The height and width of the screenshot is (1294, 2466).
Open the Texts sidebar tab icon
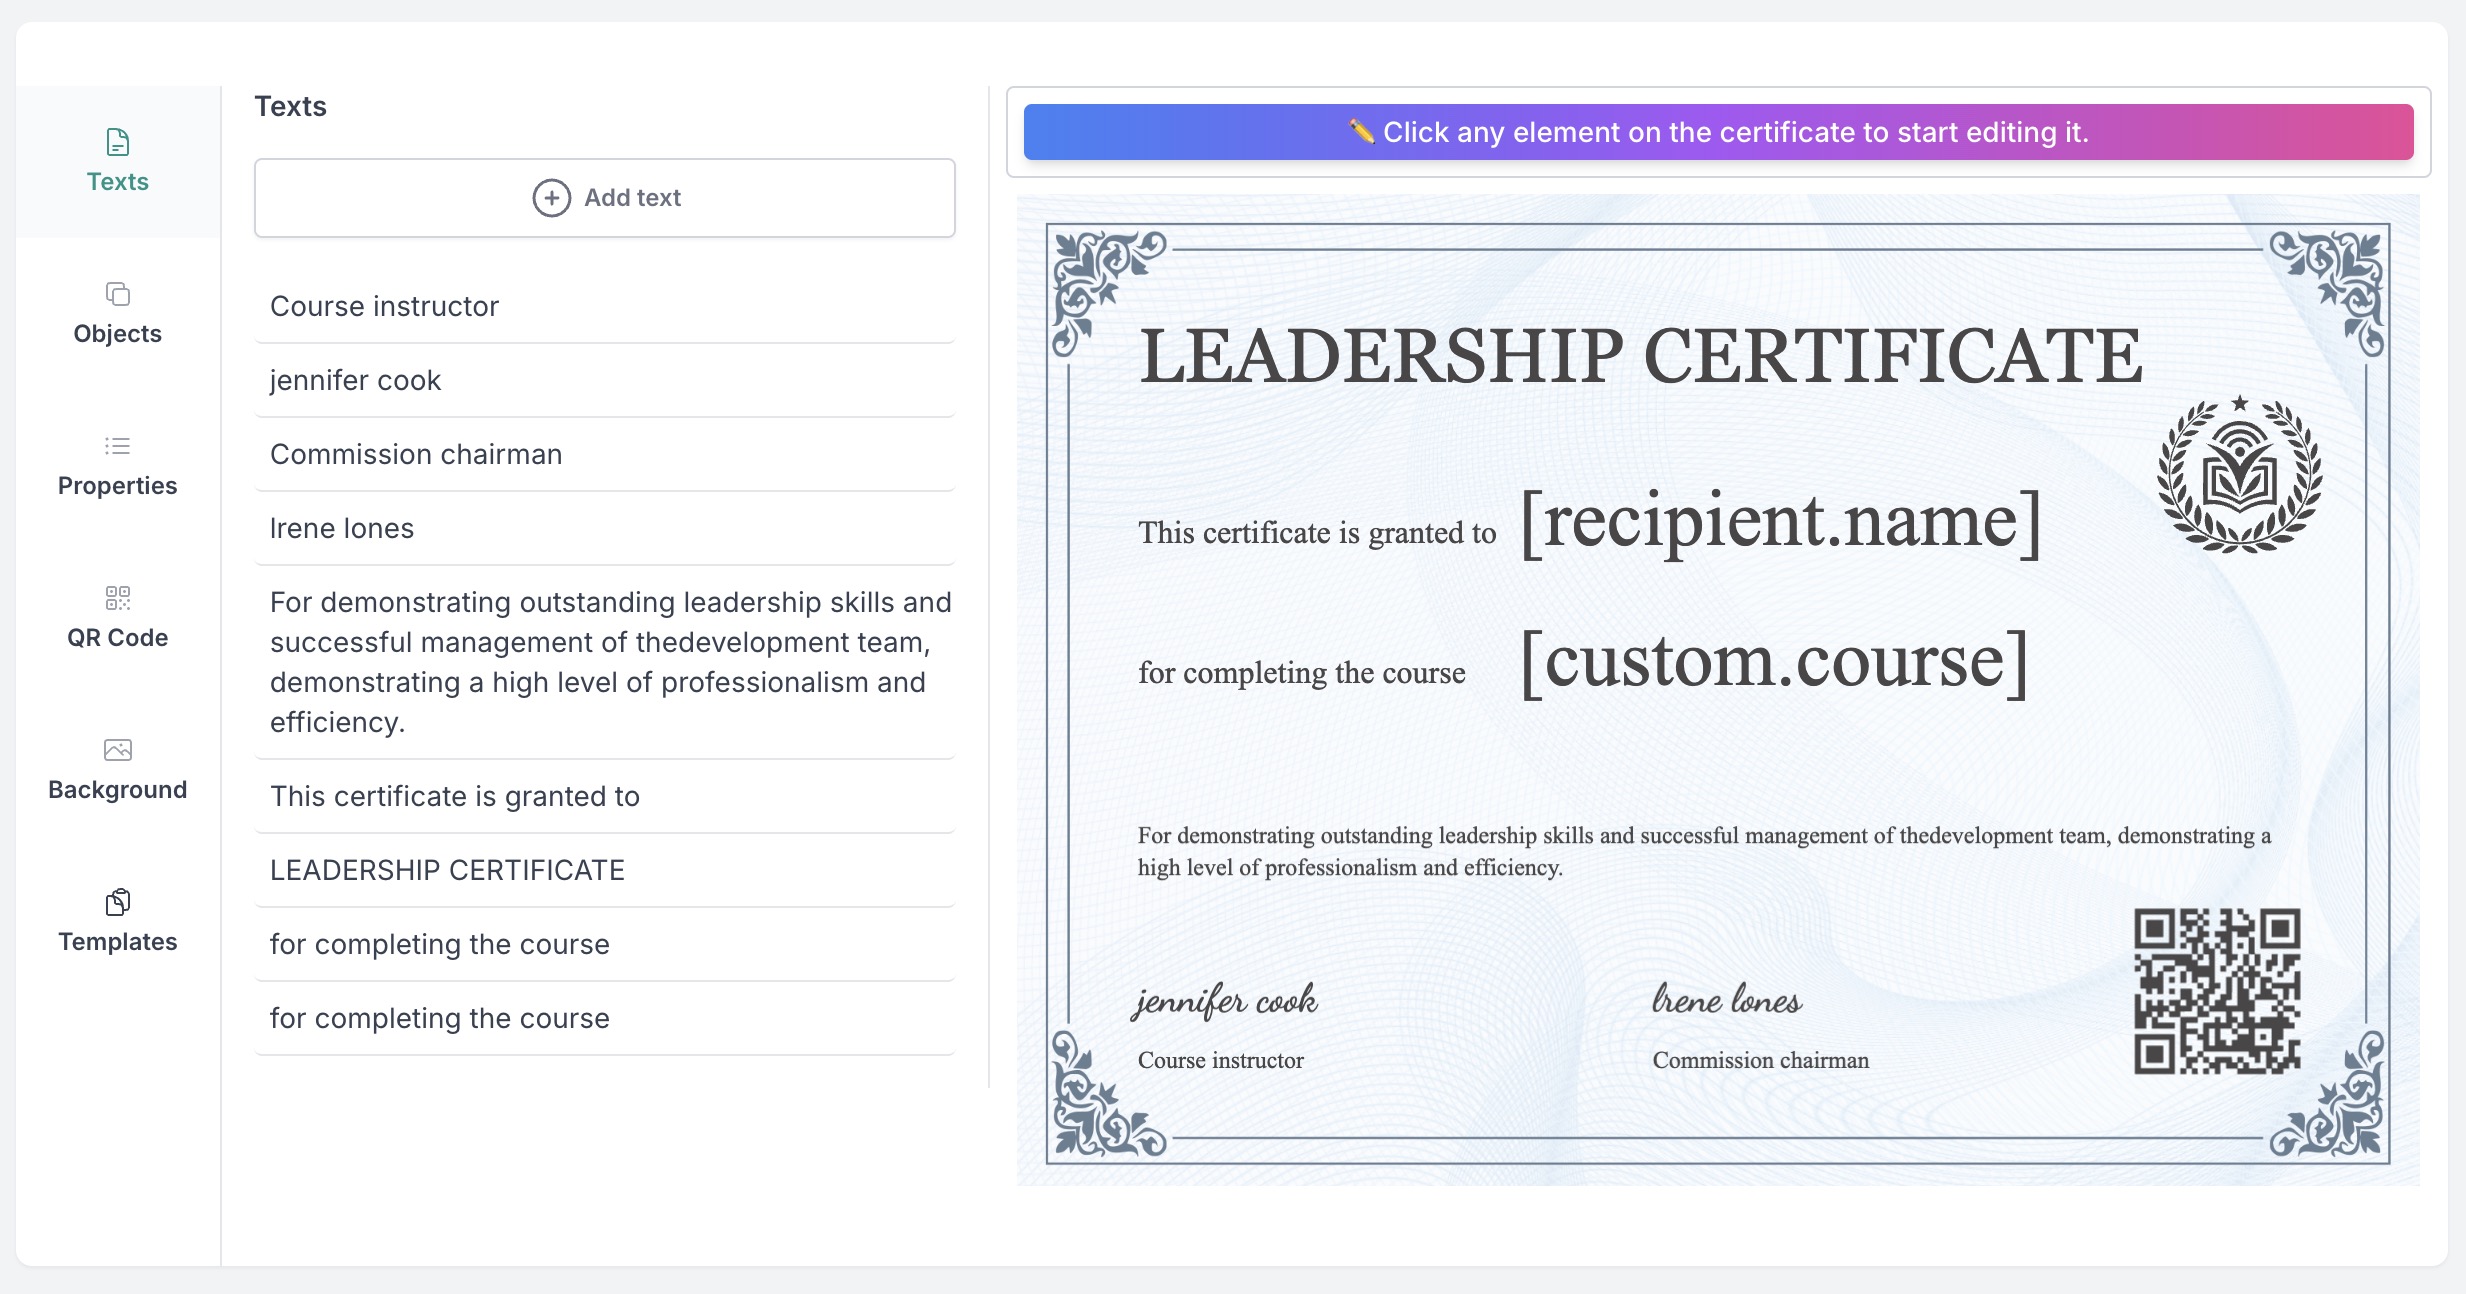[x=117, y=142]
